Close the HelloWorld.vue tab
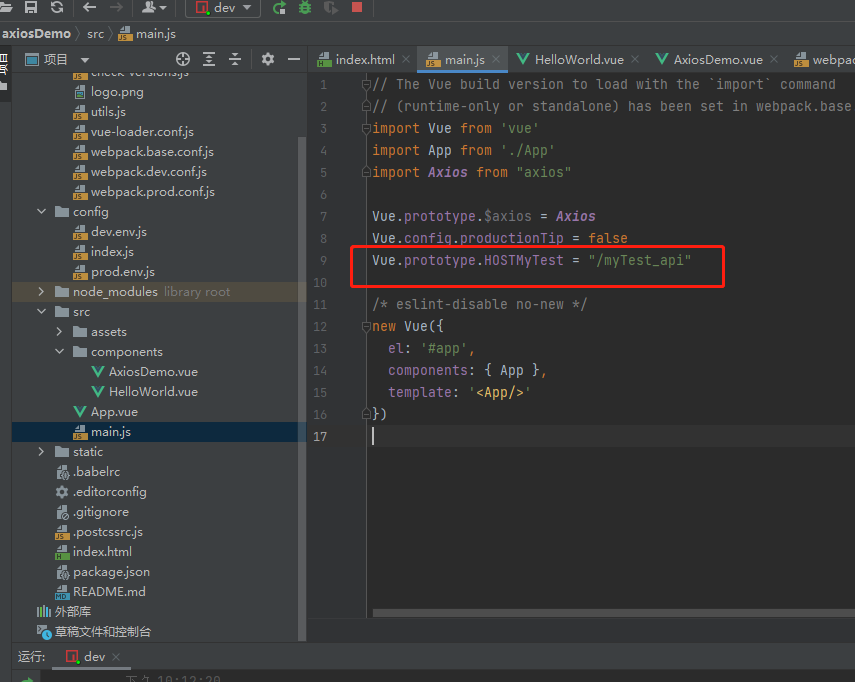The height and width of the screenshot is (682, 855). [635, 59]
